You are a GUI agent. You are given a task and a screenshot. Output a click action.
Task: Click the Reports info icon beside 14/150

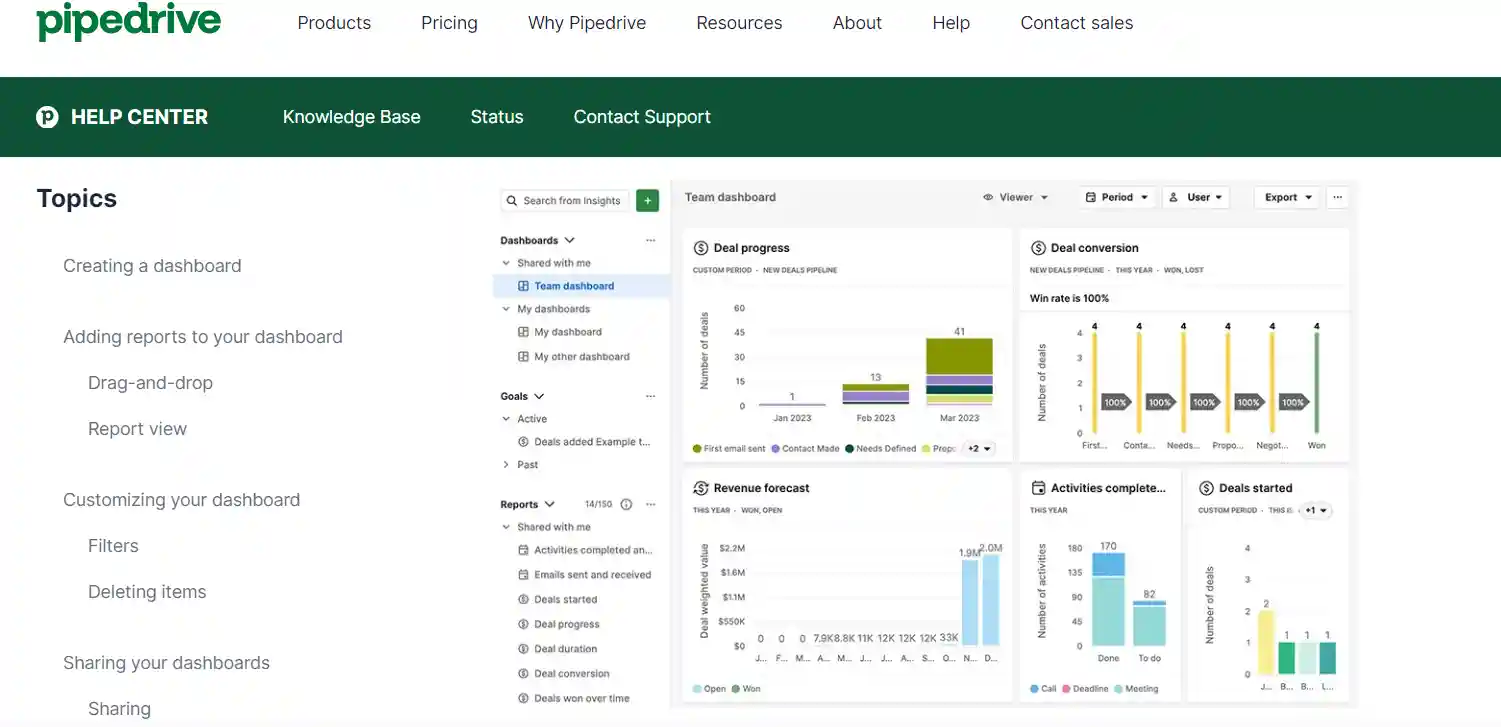627,505
